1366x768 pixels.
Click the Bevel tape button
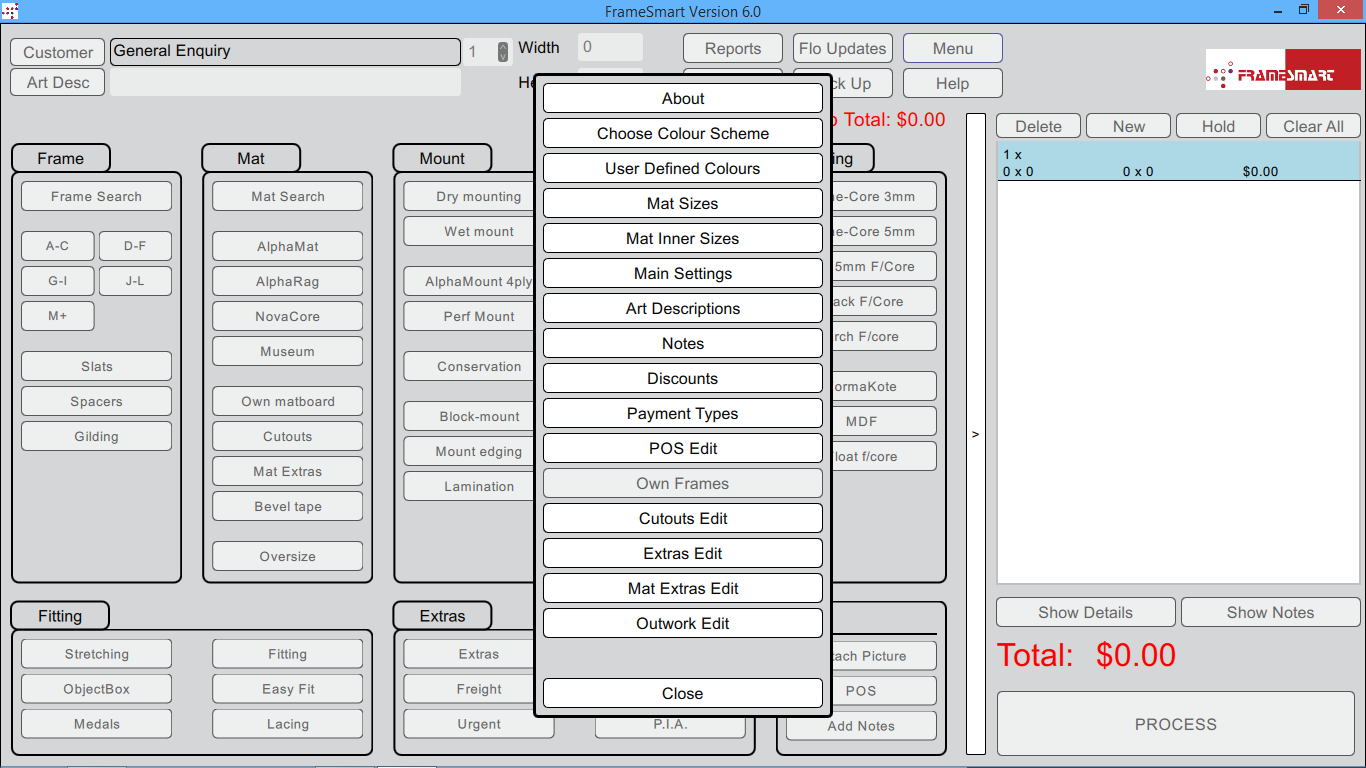pyautogui.click(x=288, y=506)
